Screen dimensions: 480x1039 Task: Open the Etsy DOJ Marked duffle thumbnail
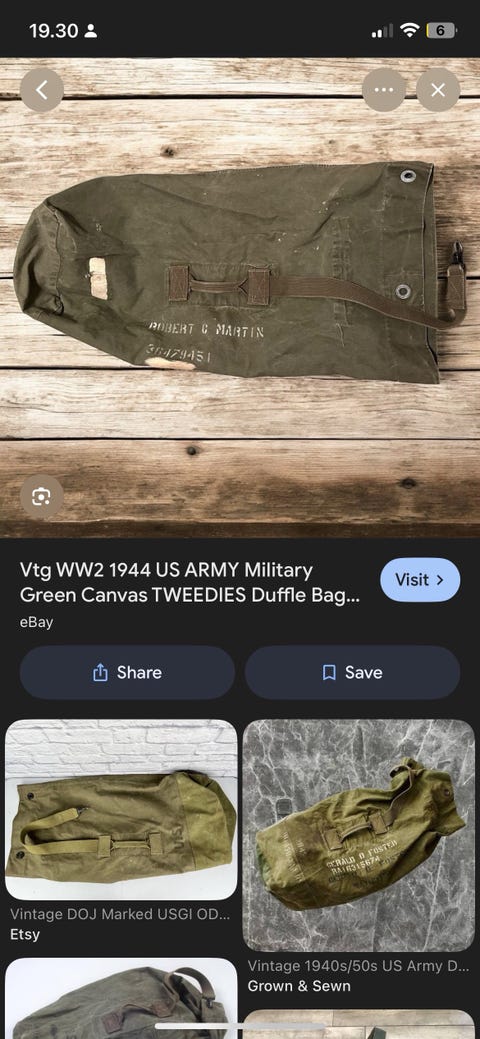pyautogui.click(x=121, y=809)
